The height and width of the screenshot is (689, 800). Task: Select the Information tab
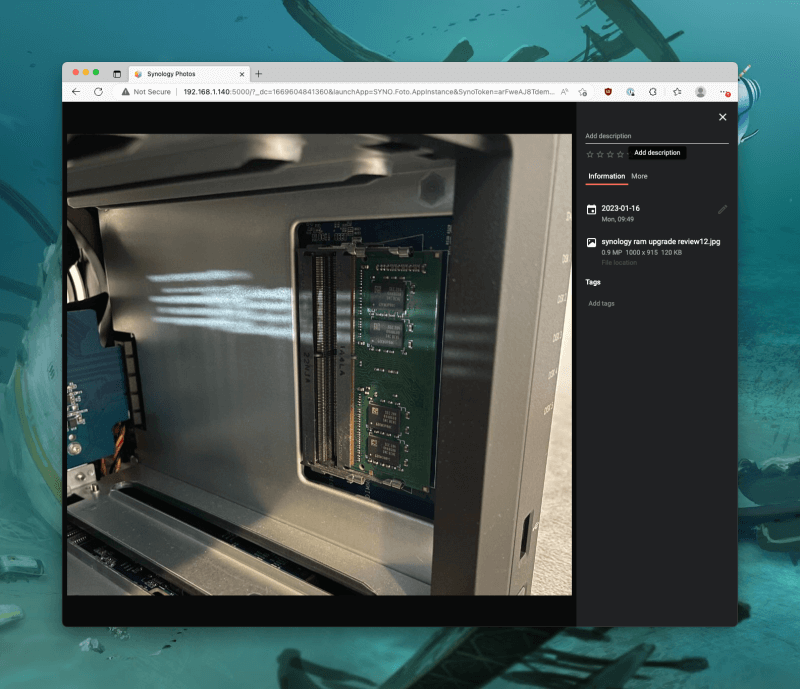606,176
